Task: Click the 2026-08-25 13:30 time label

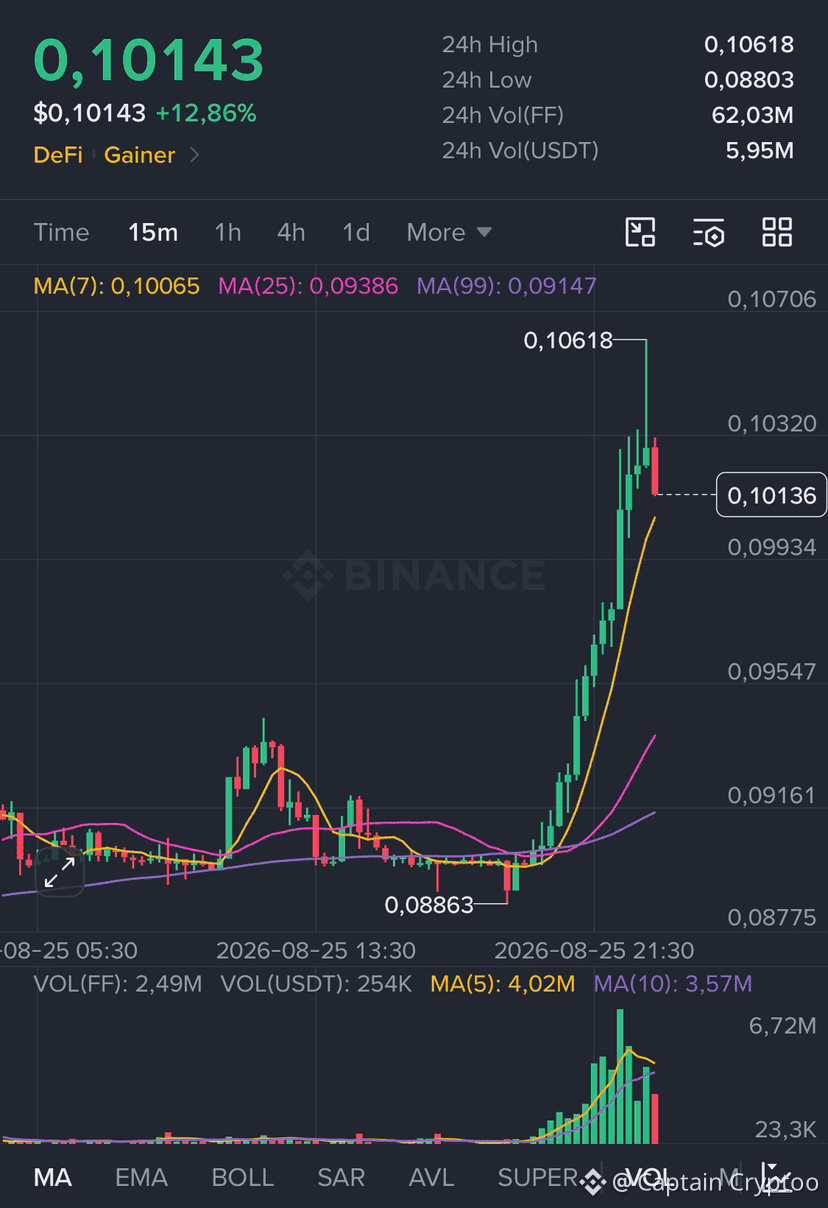Action: (316, 950)
